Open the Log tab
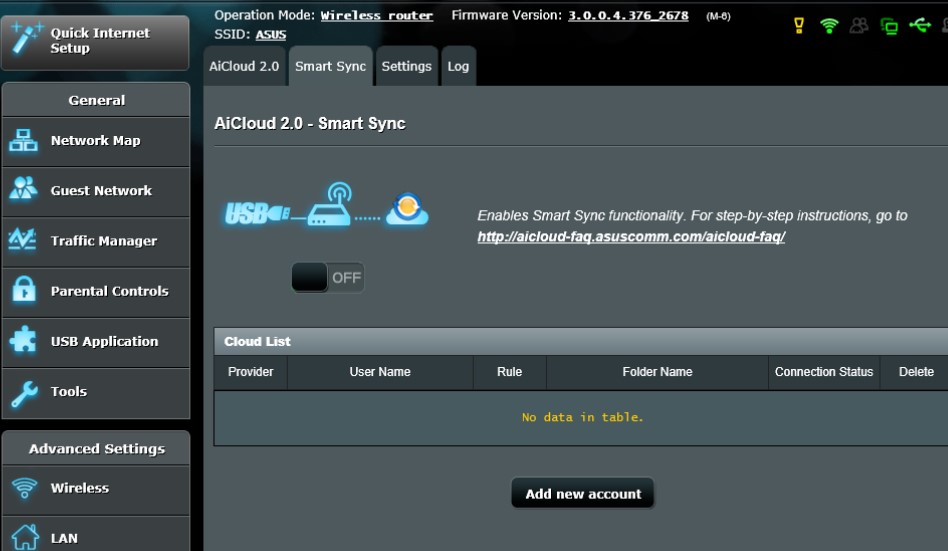948x551 pixels. (x=458, y=66)
